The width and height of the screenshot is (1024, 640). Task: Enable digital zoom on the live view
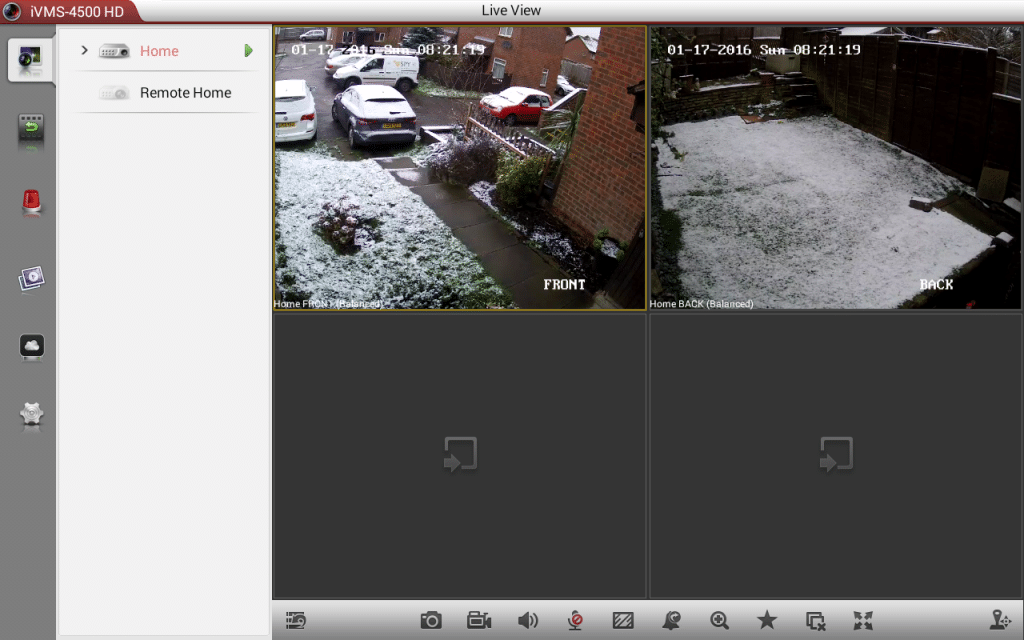click(x=718, y=620)
